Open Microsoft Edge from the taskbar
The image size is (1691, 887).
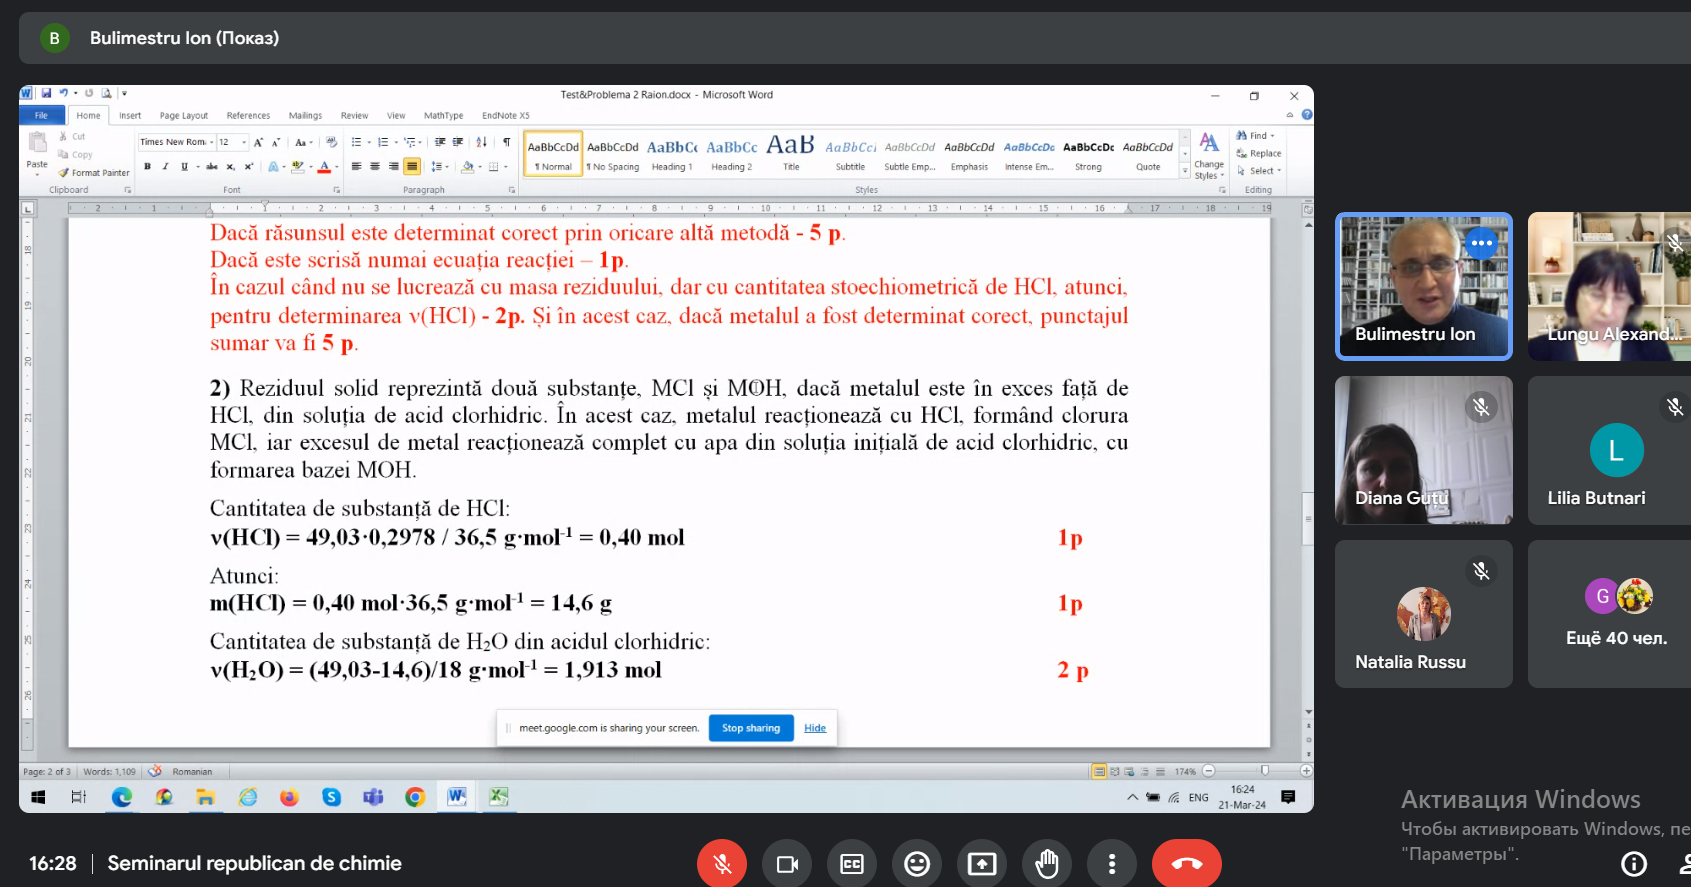pos(122,797)
